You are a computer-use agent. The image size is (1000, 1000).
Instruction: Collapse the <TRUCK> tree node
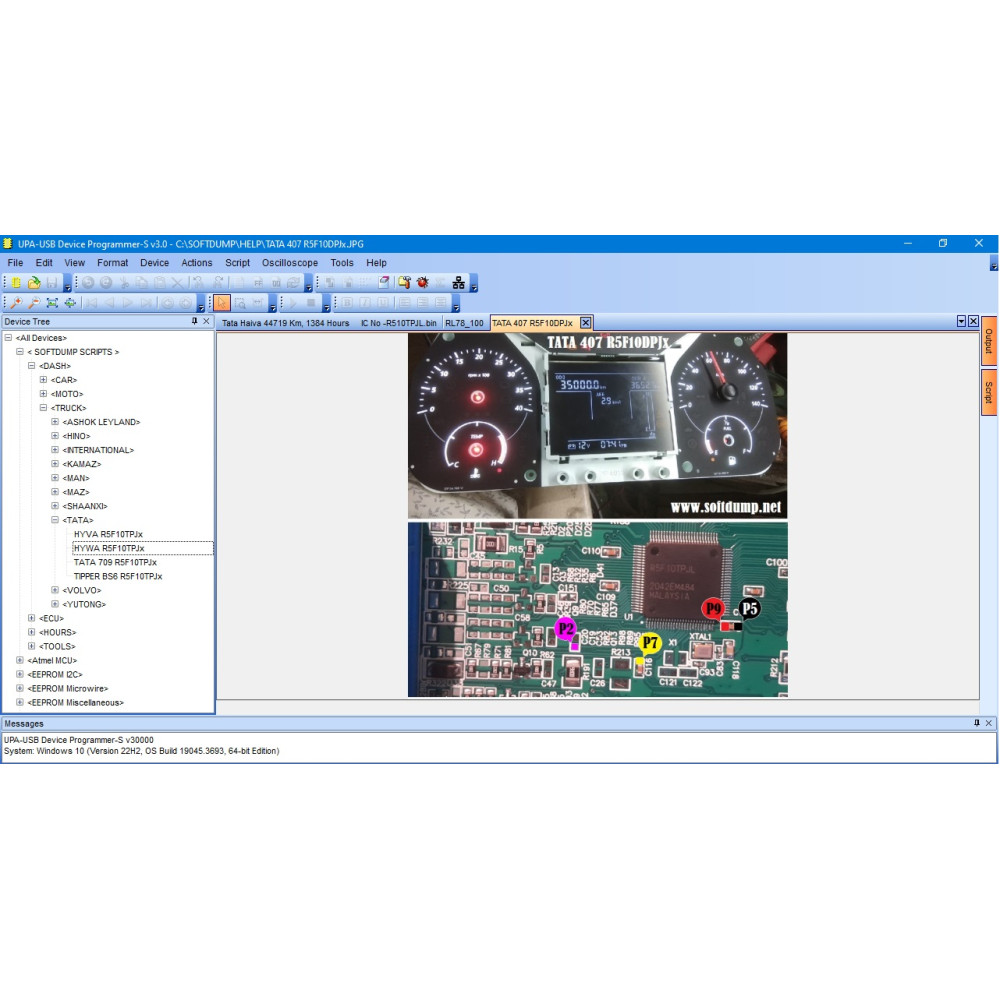[43, 408]
